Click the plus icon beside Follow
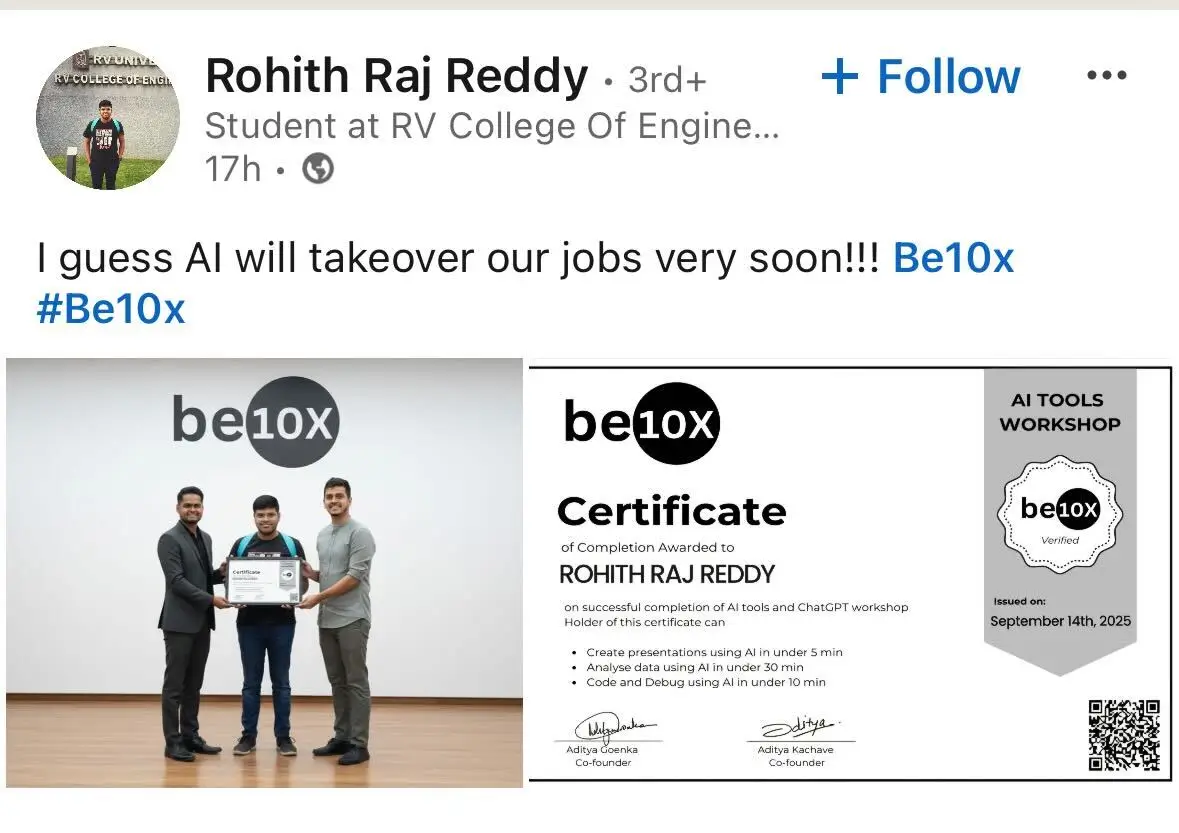 click(840, 77)
